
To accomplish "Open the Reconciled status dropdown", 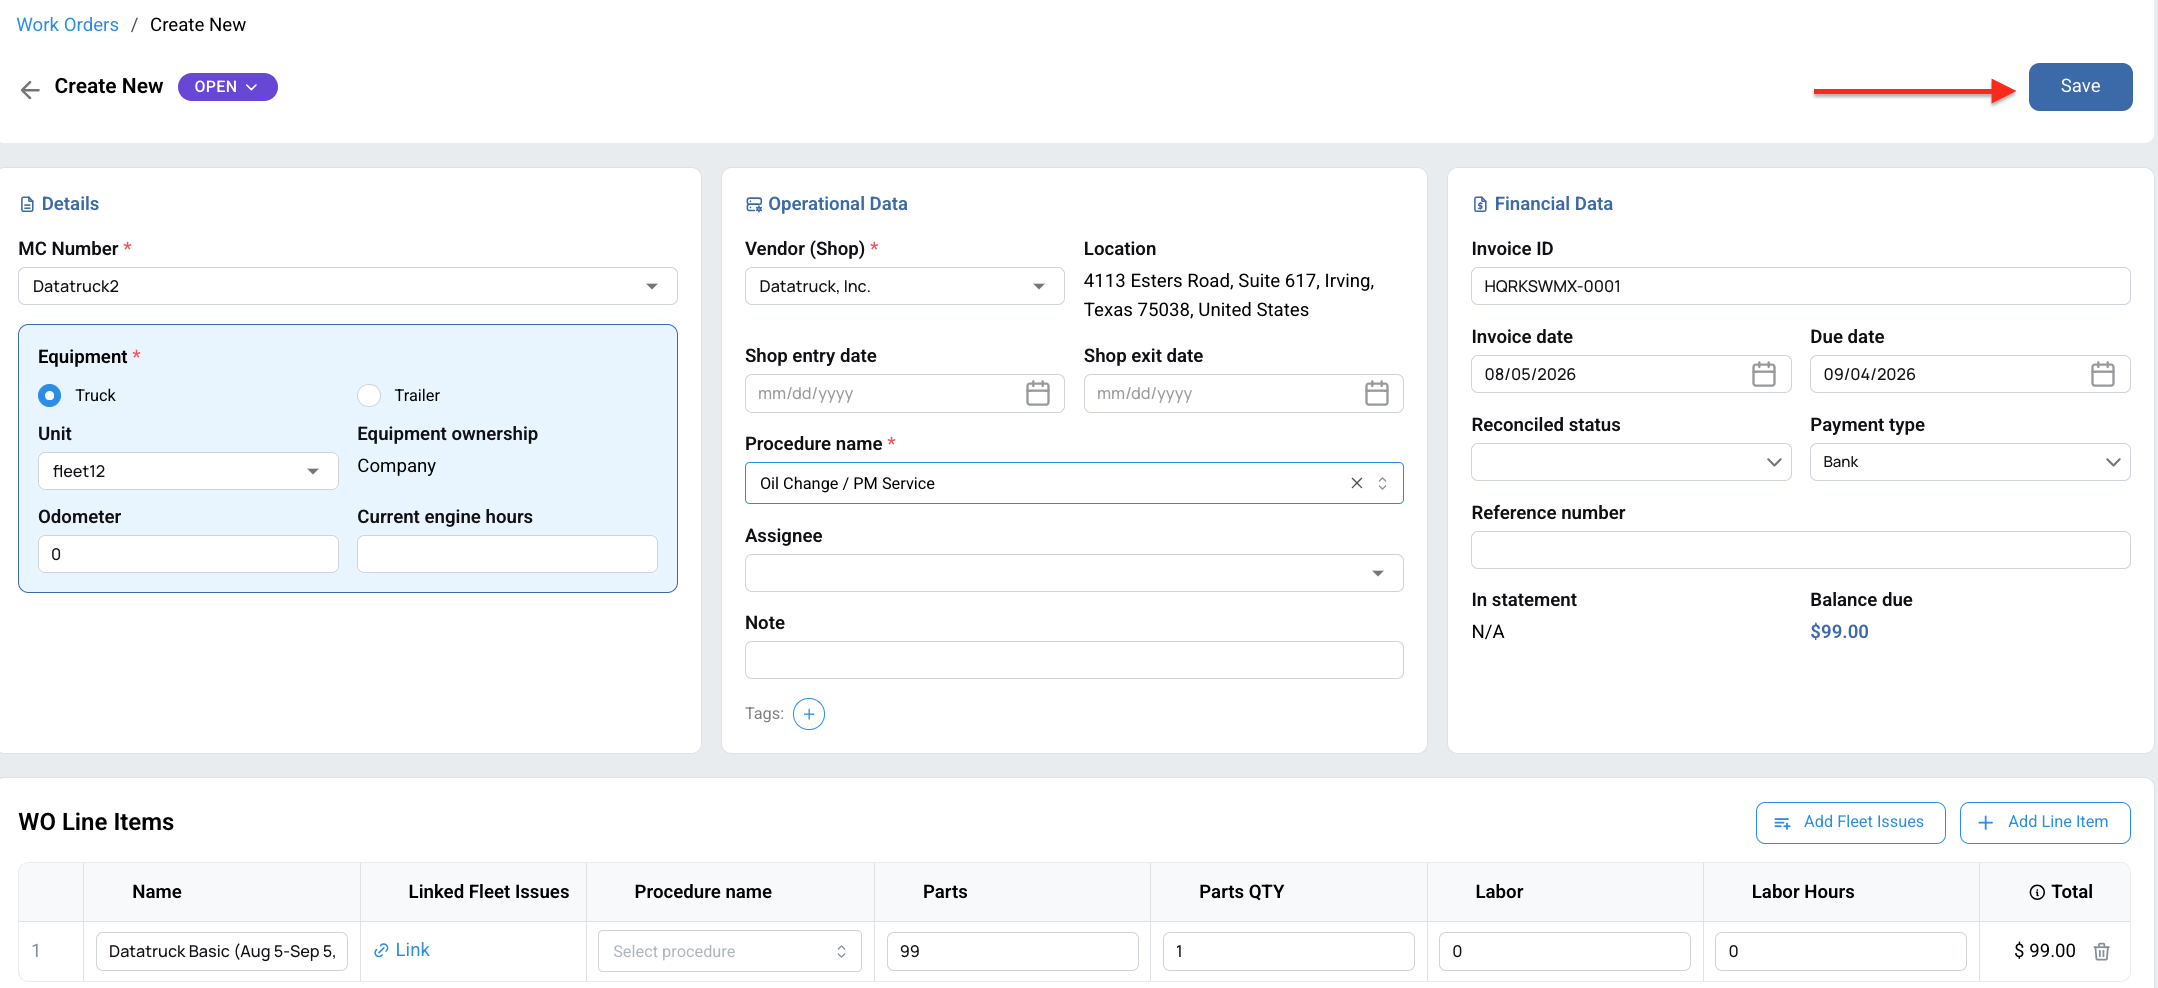I will pyautogui.click(x=1631, y=462).
